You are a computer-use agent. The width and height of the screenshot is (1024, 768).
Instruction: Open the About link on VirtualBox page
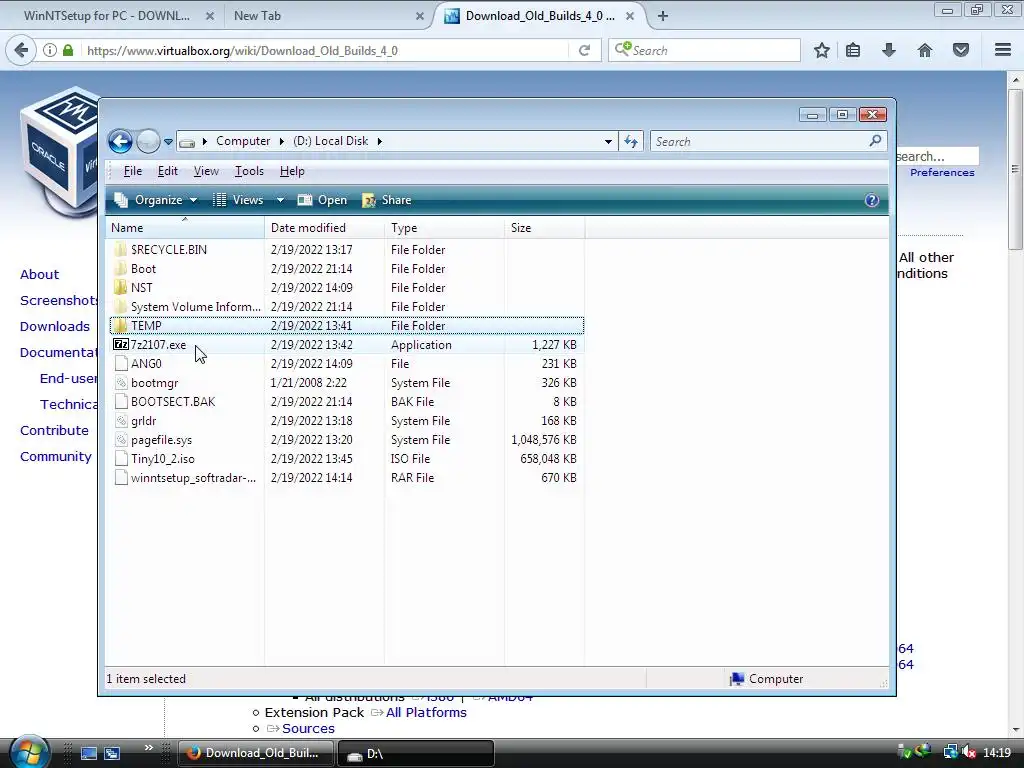coord(39,274)
